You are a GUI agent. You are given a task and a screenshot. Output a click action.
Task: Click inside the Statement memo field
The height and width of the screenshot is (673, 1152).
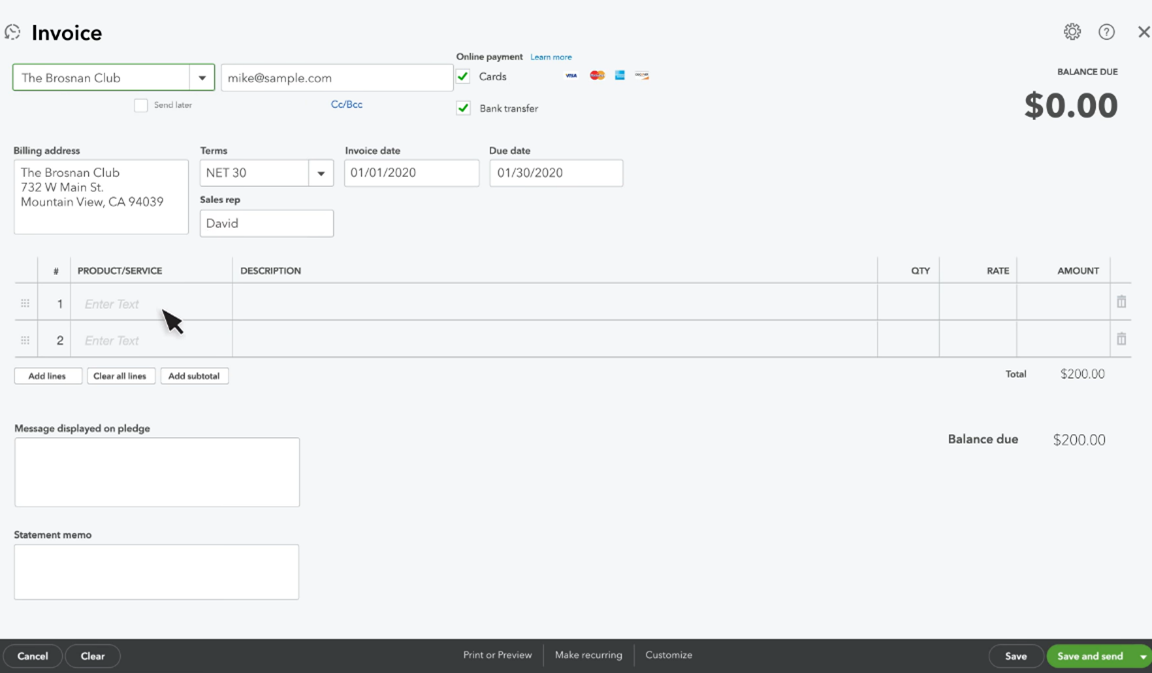(156, 570)
